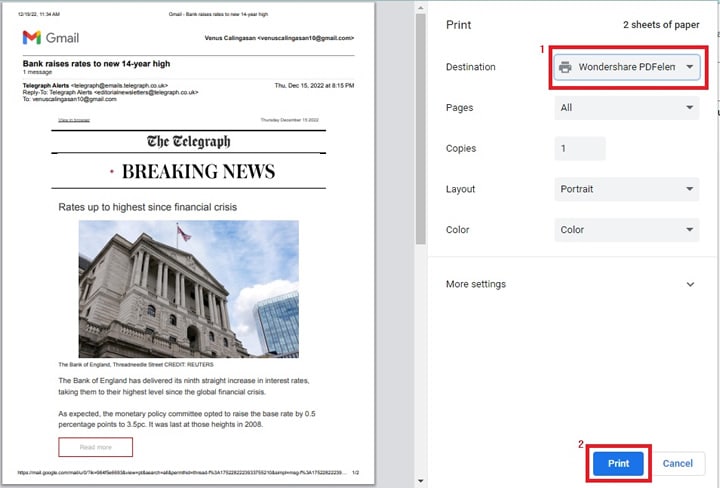Click subject 'Bank raises rates to new 14-year high'

tap(96, 63)
